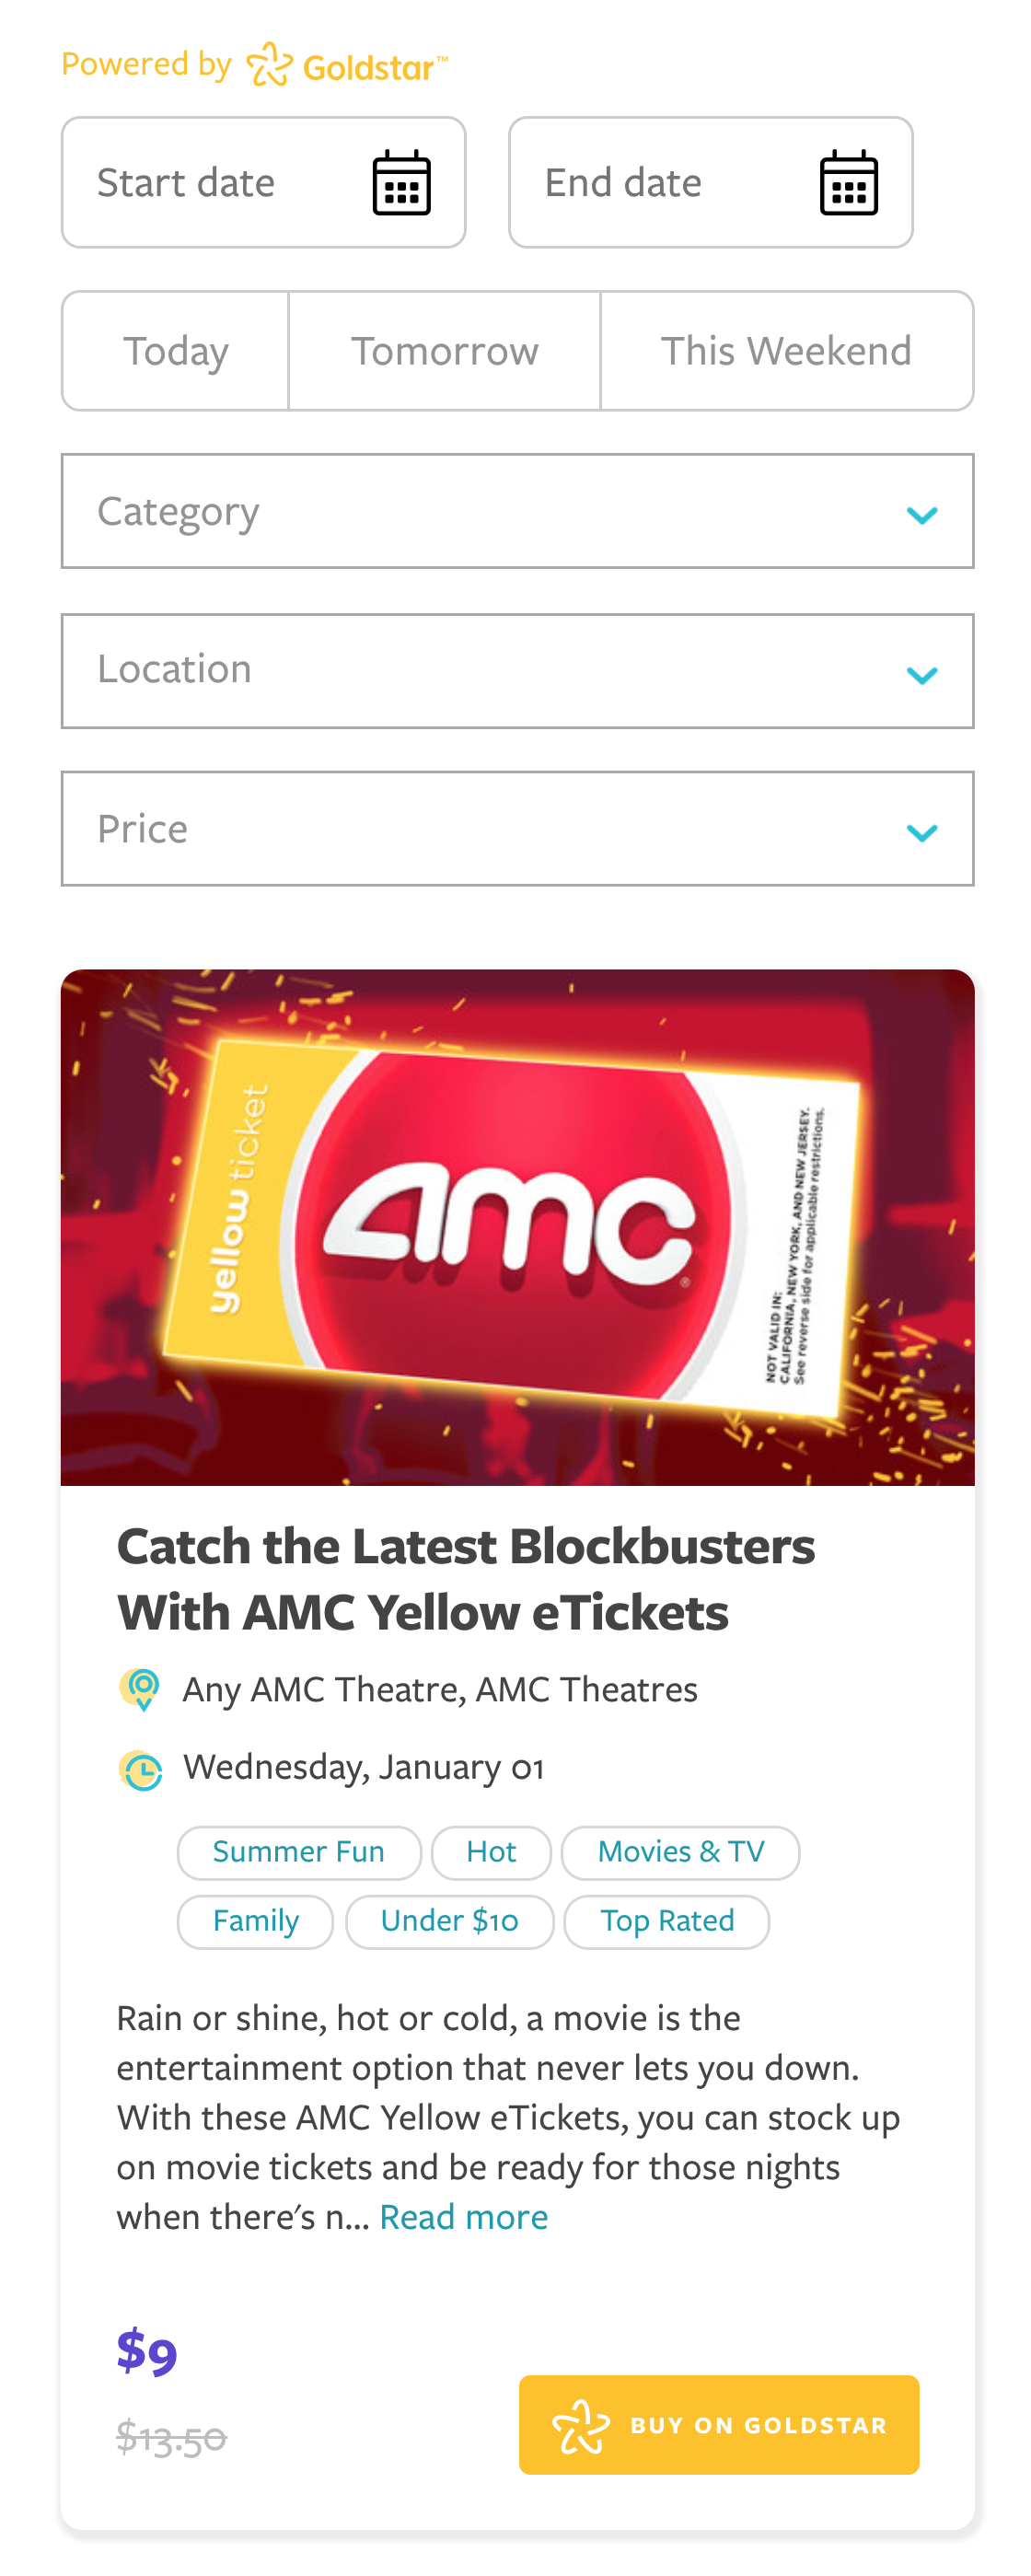Open the Price dropdown
Viewport: 1031px width, 2576px height.
517,828
